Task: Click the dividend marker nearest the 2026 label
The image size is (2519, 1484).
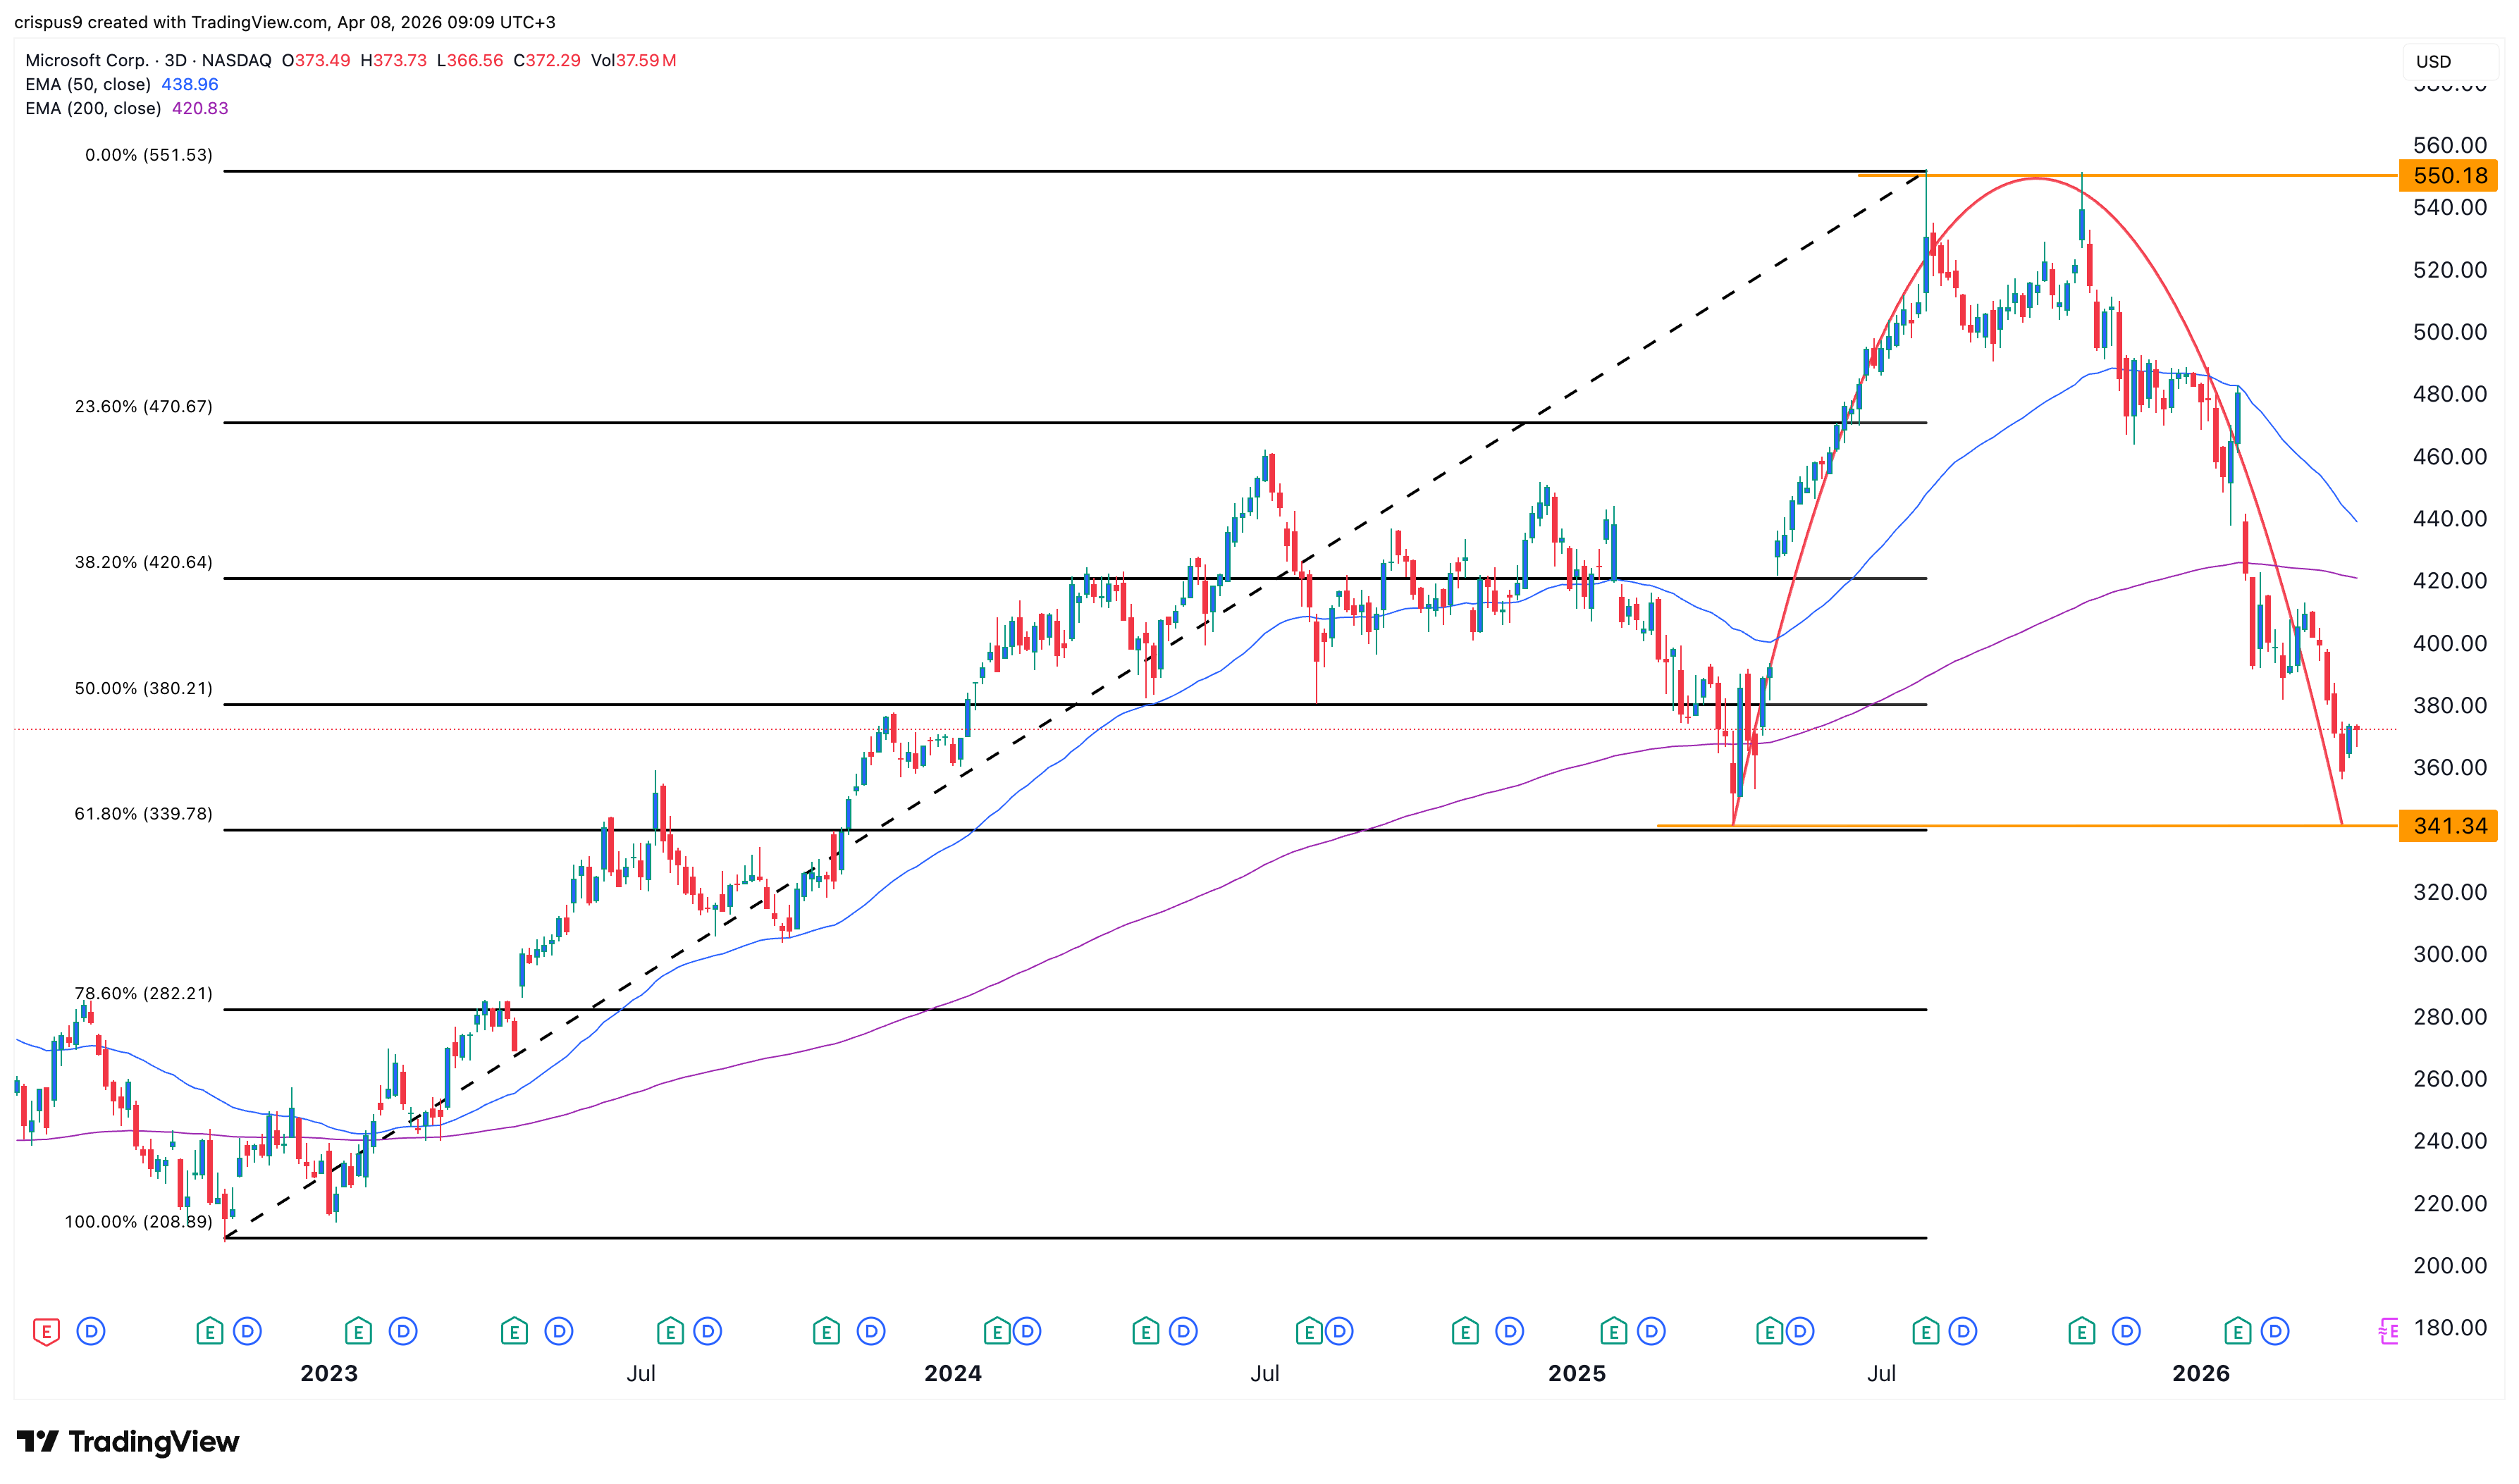Action: (x=2275, y=1331)
